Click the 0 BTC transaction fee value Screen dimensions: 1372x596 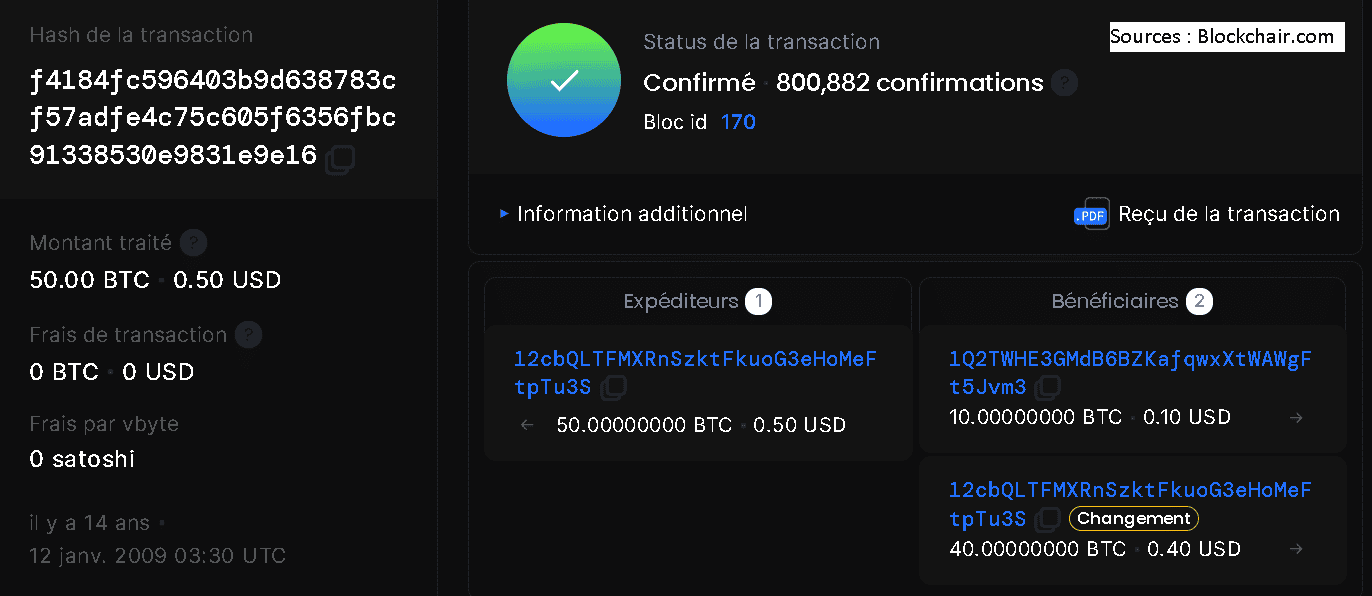(64, 372)
